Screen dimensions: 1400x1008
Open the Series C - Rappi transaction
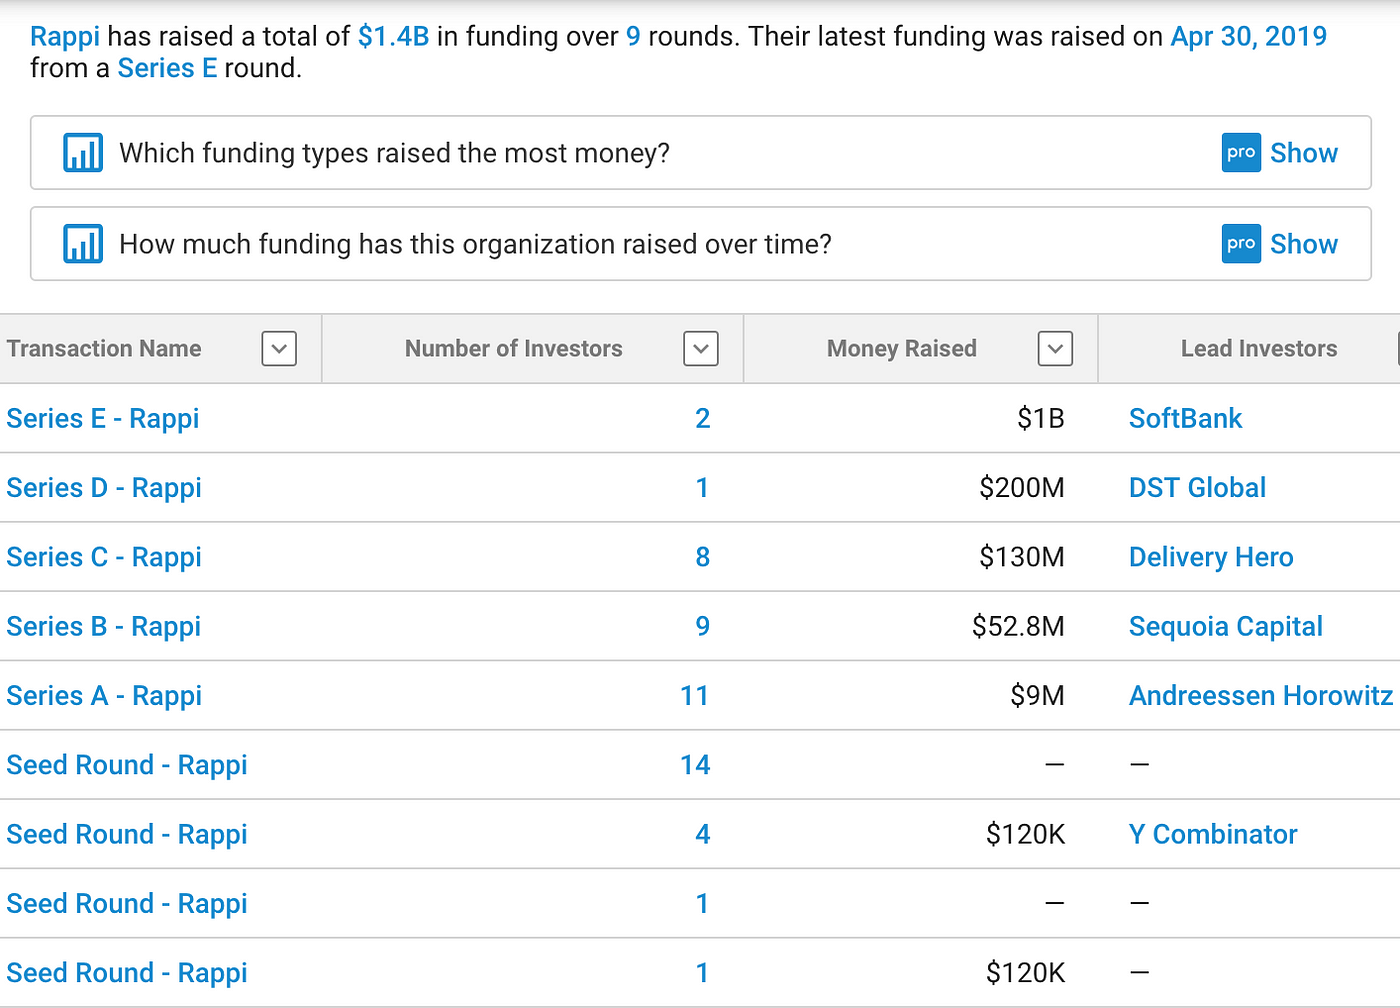[104, 556]
